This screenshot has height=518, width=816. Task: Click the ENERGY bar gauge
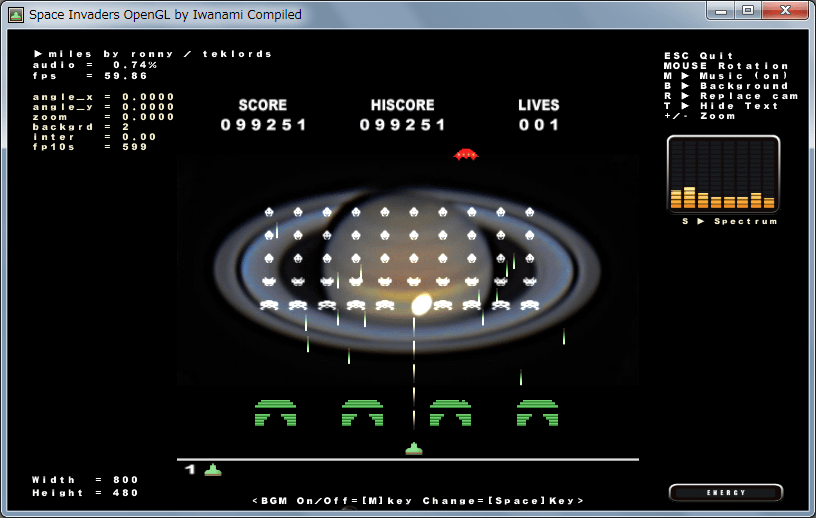725,492
